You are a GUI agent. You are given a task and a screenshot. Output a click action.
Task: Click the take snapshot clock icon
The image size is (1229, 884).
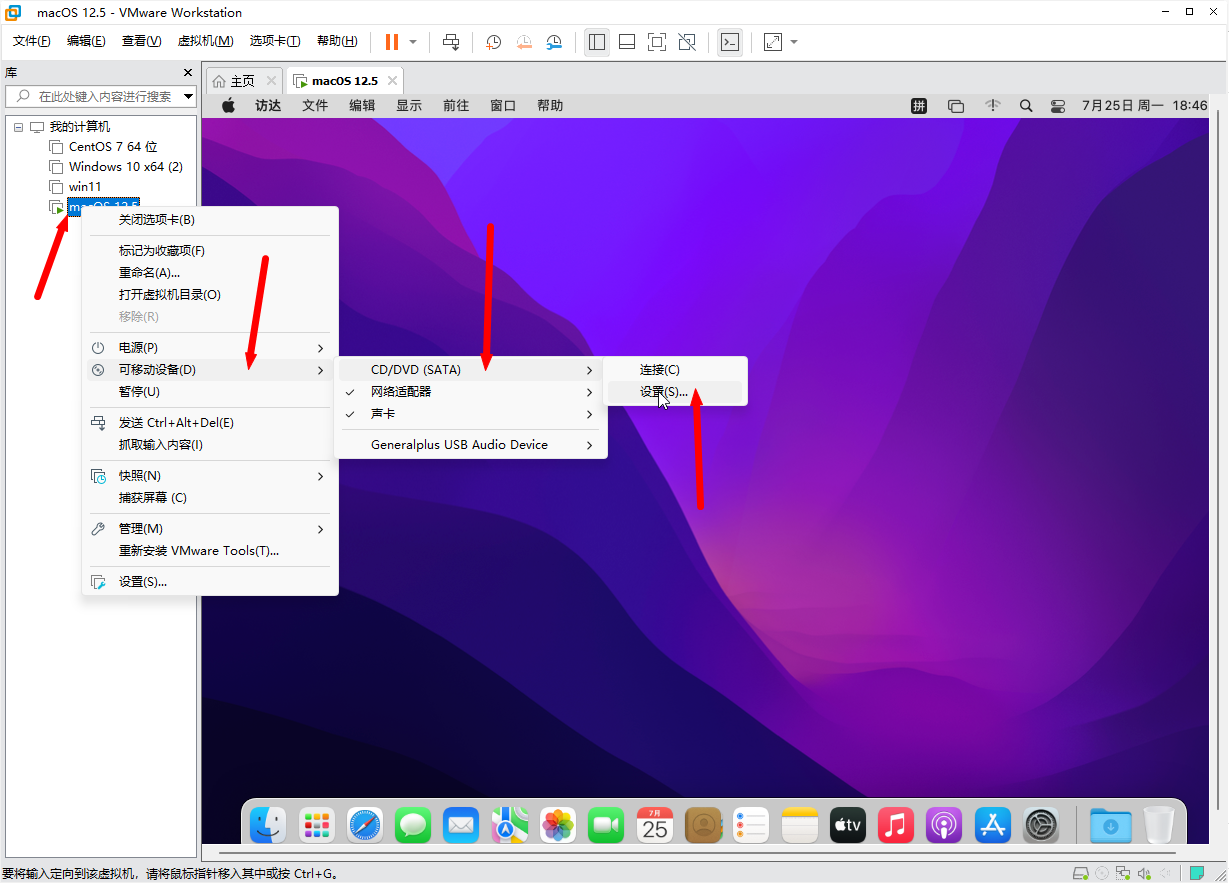493,42
